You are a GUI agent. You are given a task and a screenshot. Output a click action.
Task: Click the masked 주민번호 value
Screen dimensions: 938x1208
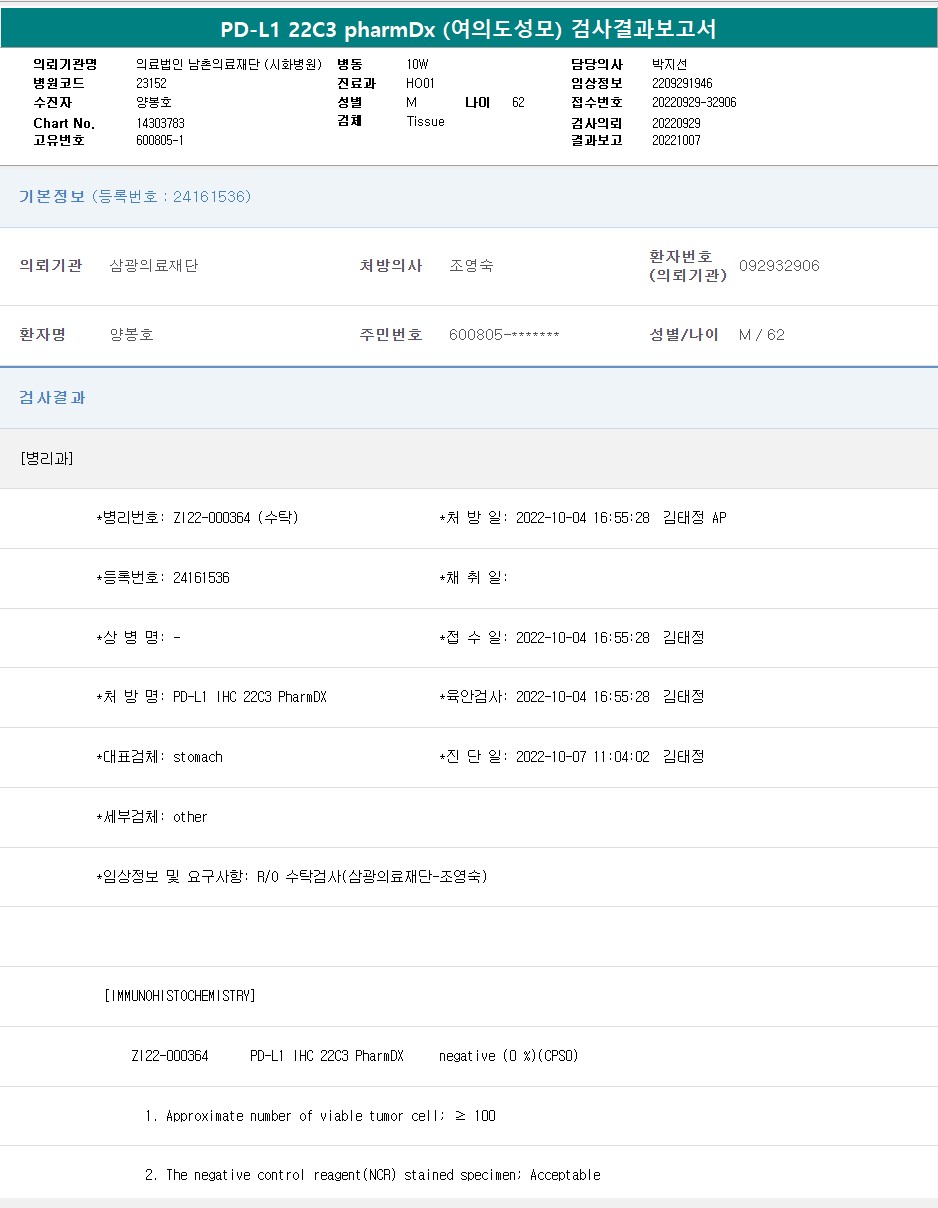(504, 335)
